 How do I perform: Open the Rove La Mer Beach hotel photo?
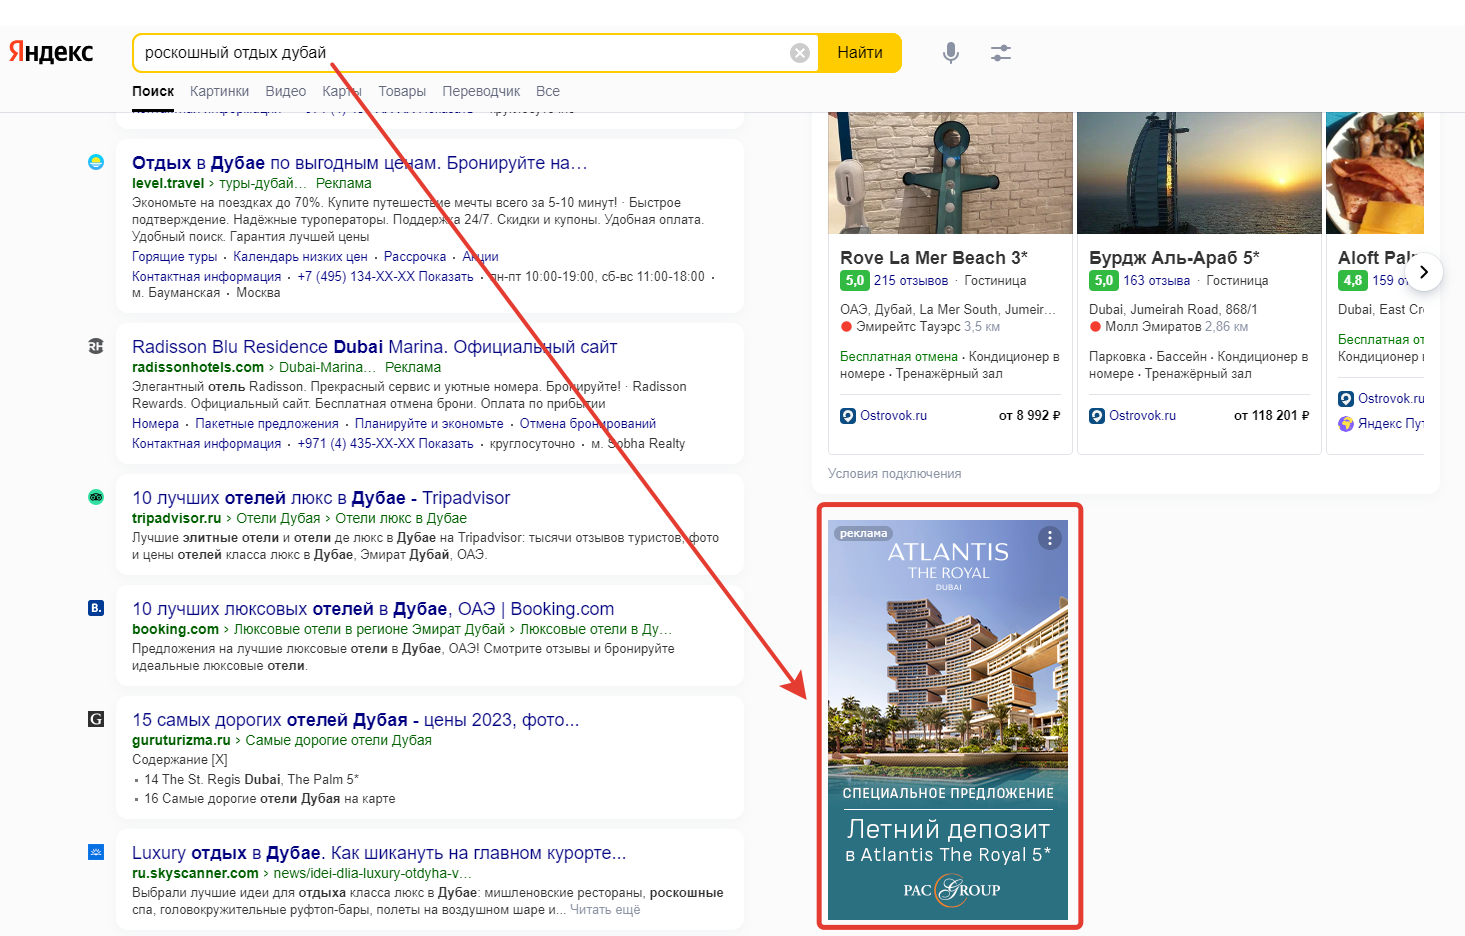tap(950, 173)
